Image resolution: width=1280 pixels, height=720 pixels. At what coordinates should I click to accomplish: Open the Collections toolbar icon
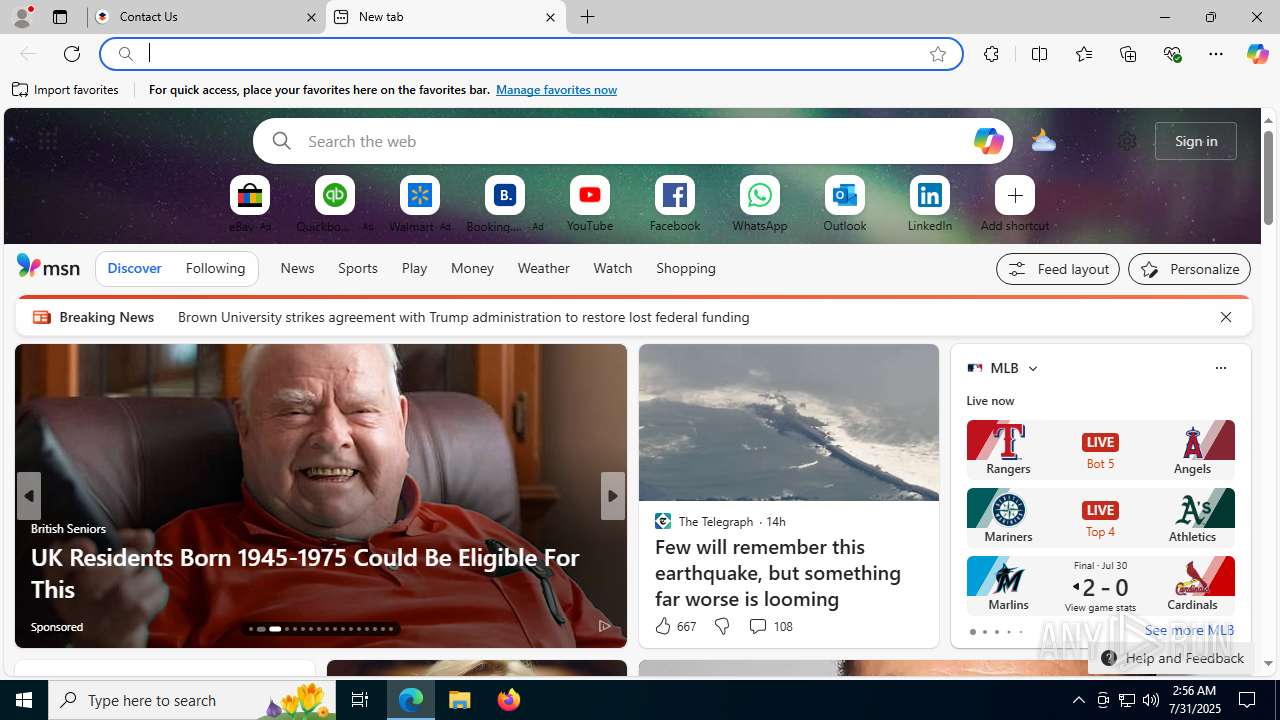click(1128, 54)
